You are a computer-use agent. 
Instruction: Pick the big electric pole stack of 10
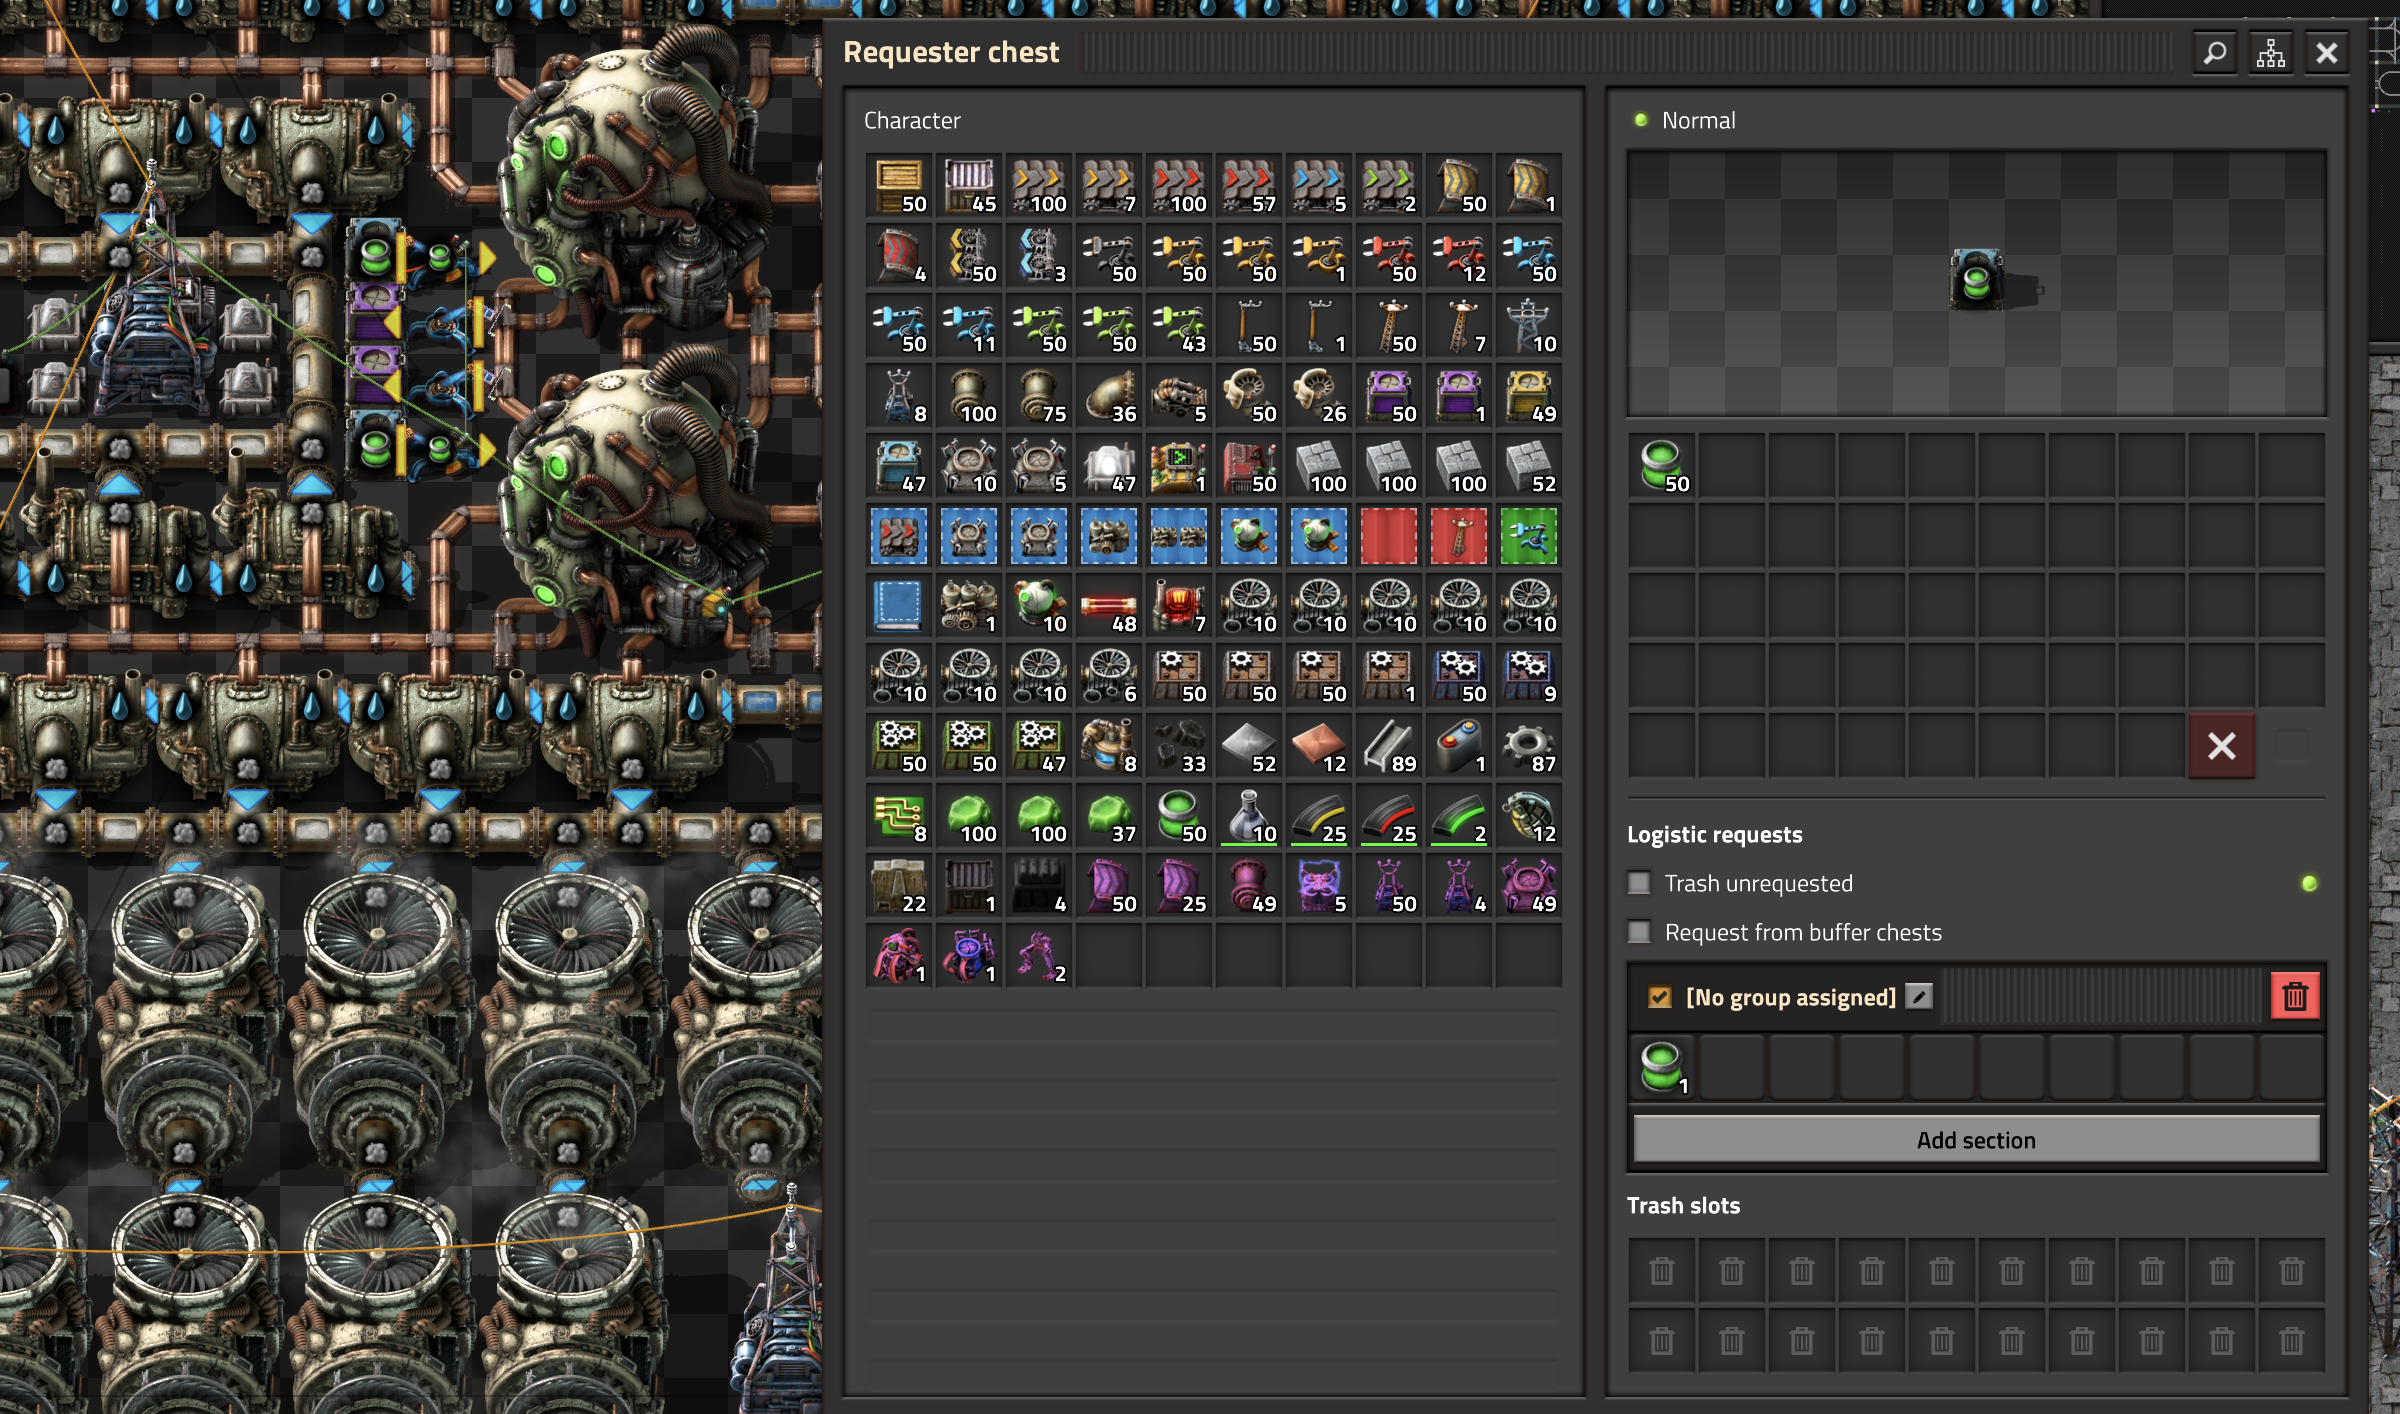pos(1529,326)
